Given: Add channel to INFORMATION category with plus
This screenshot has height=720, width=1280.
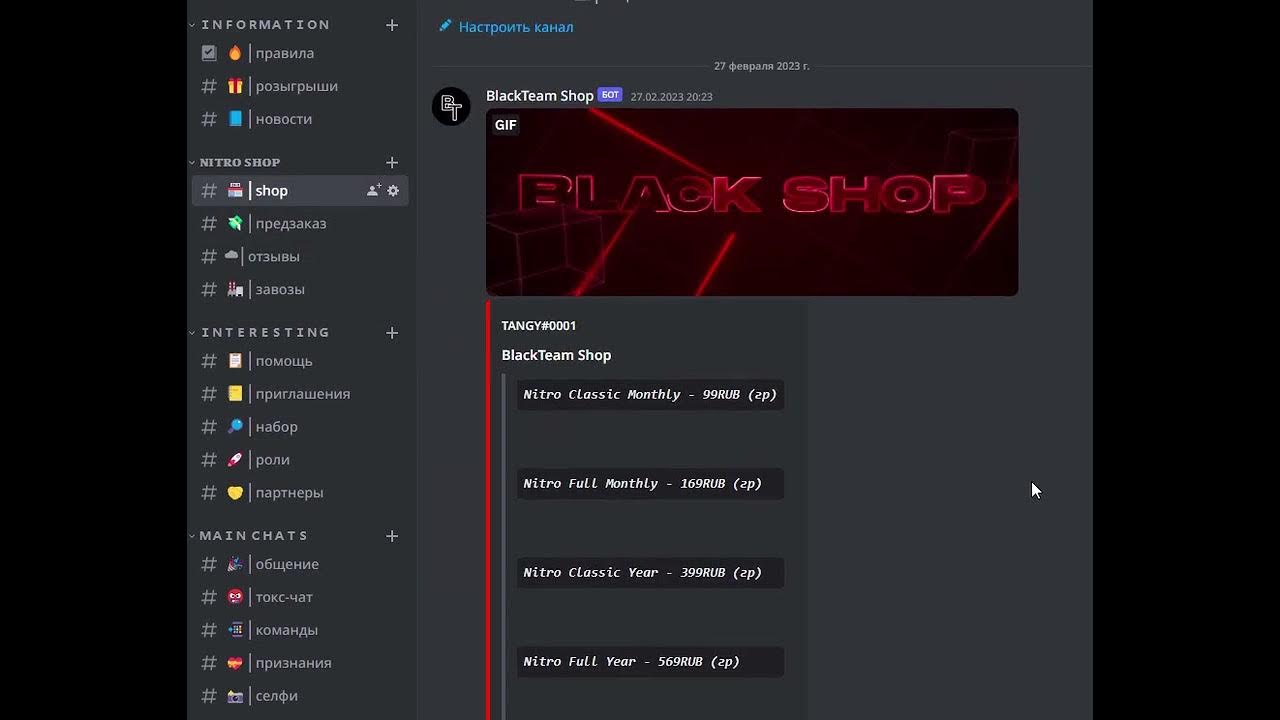Looking at the screenshot, I should [392, 25].
